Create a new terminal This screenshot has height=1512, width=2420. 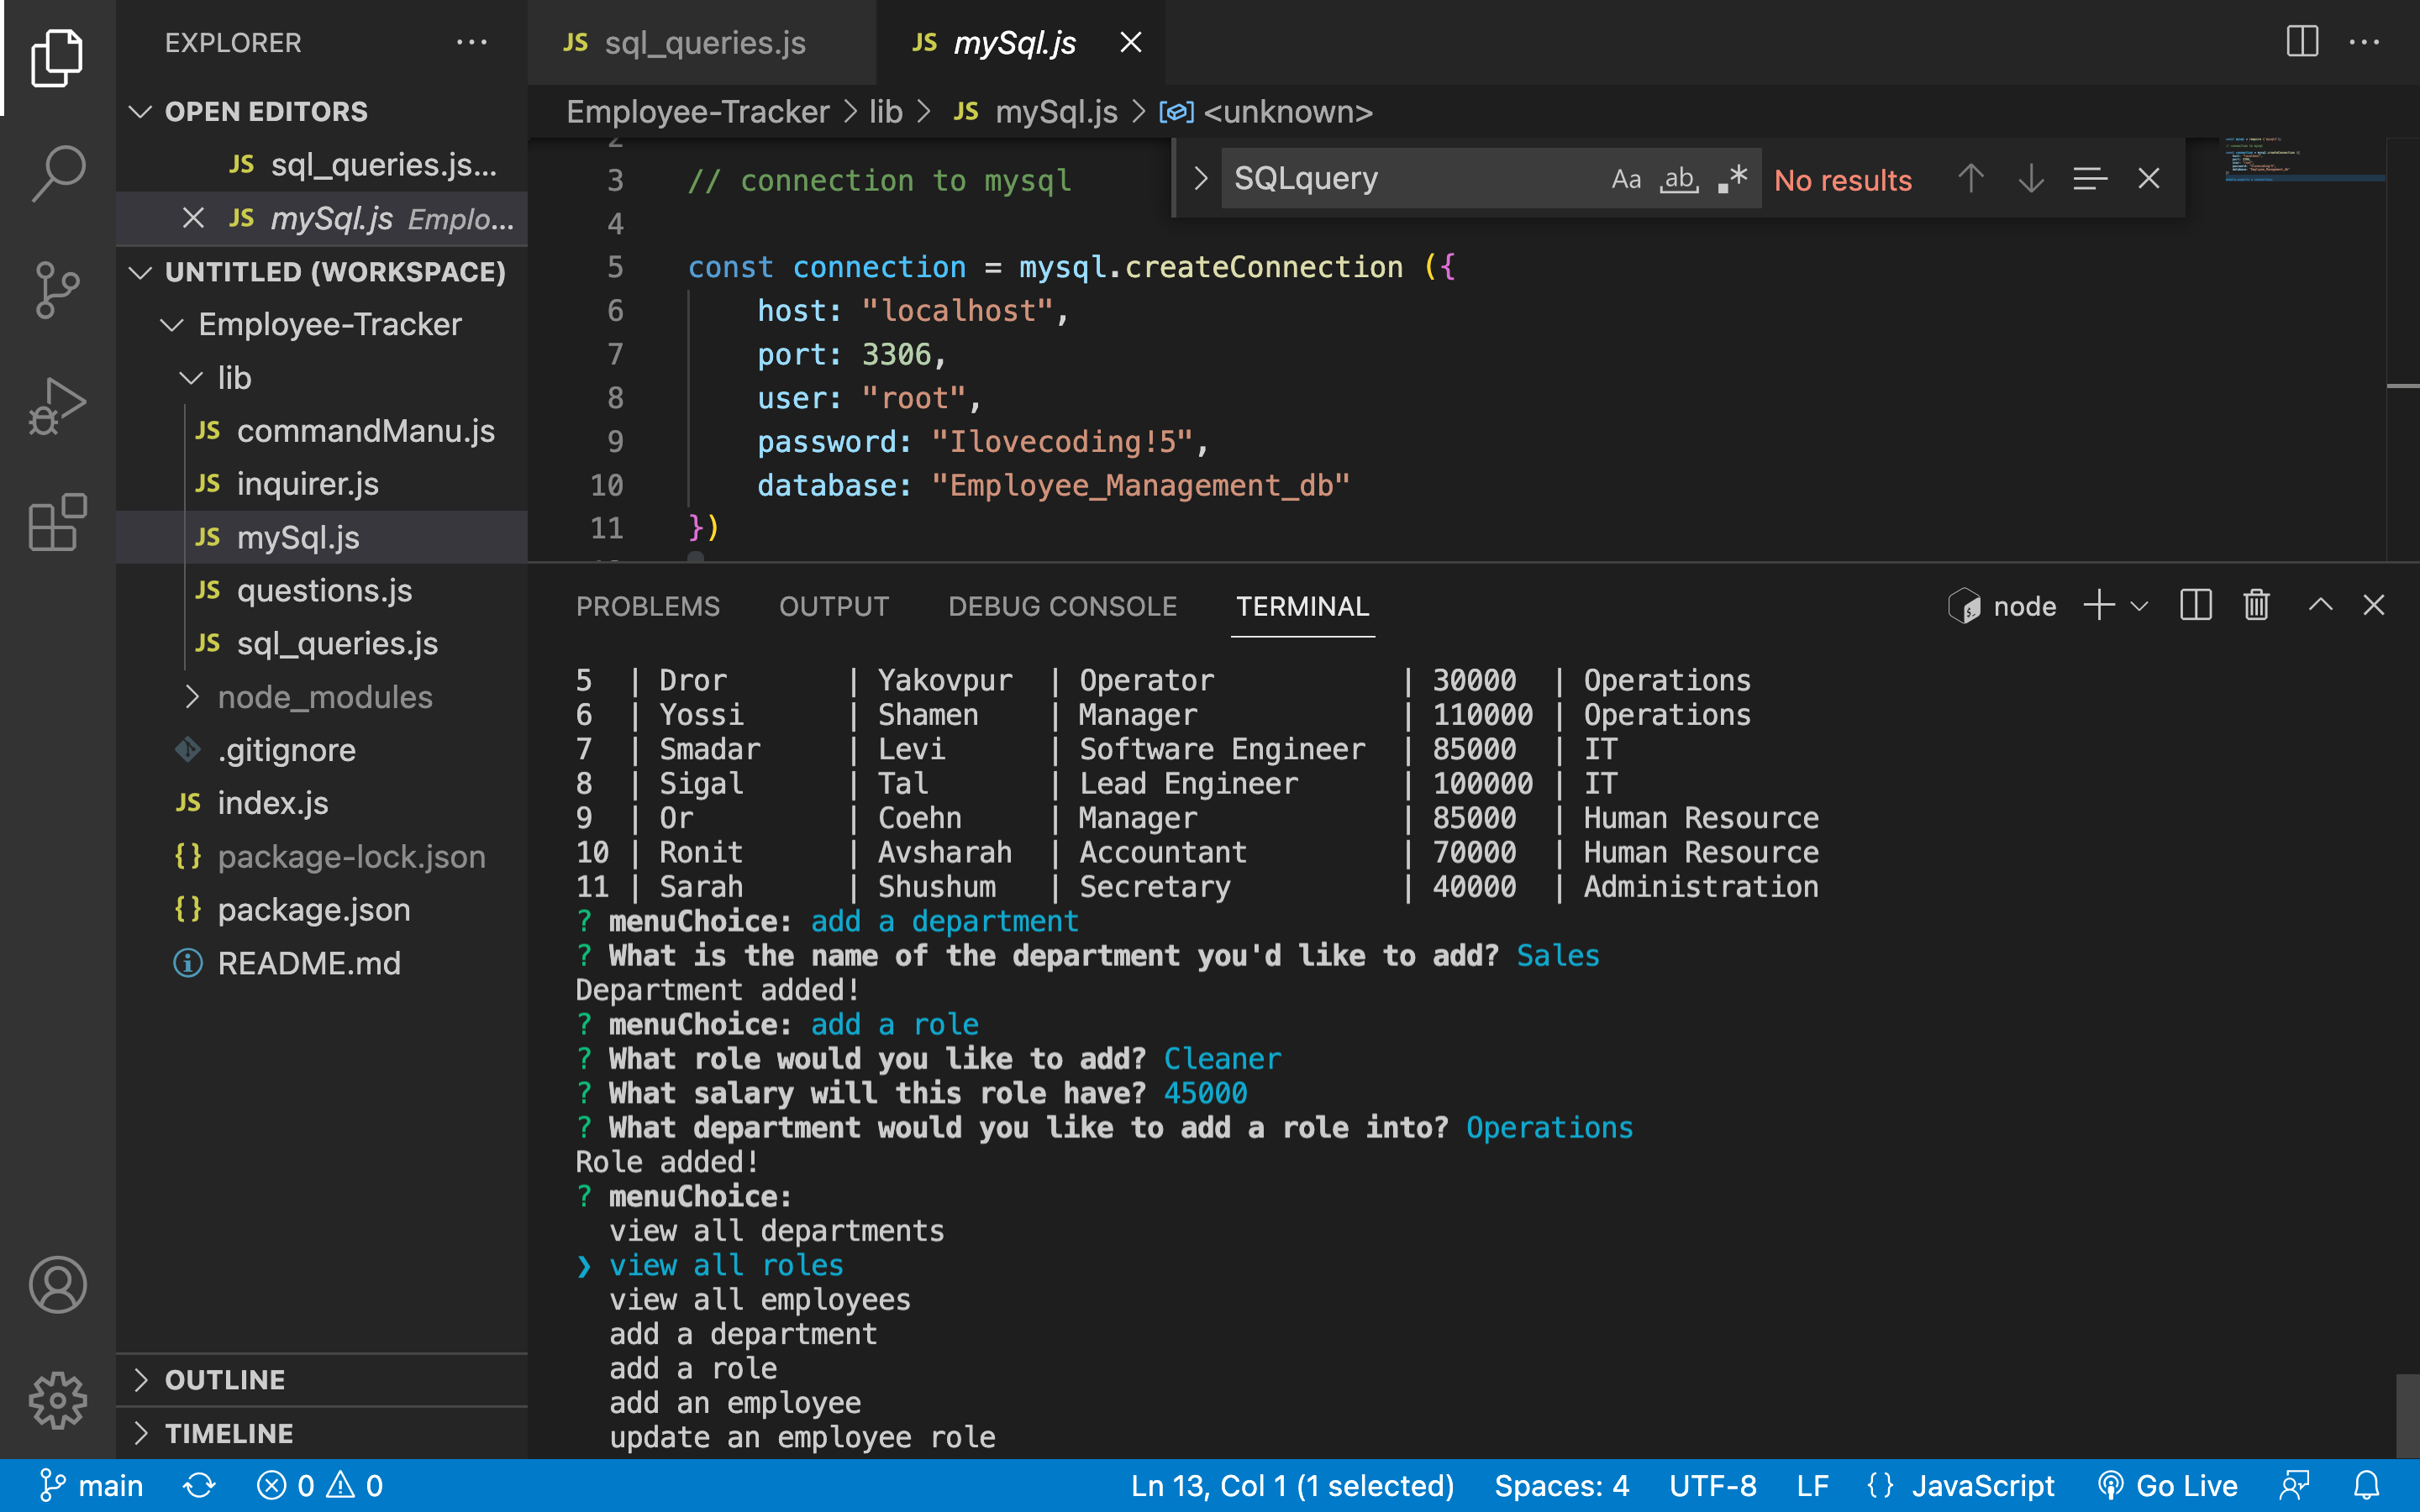[2097, 605]
